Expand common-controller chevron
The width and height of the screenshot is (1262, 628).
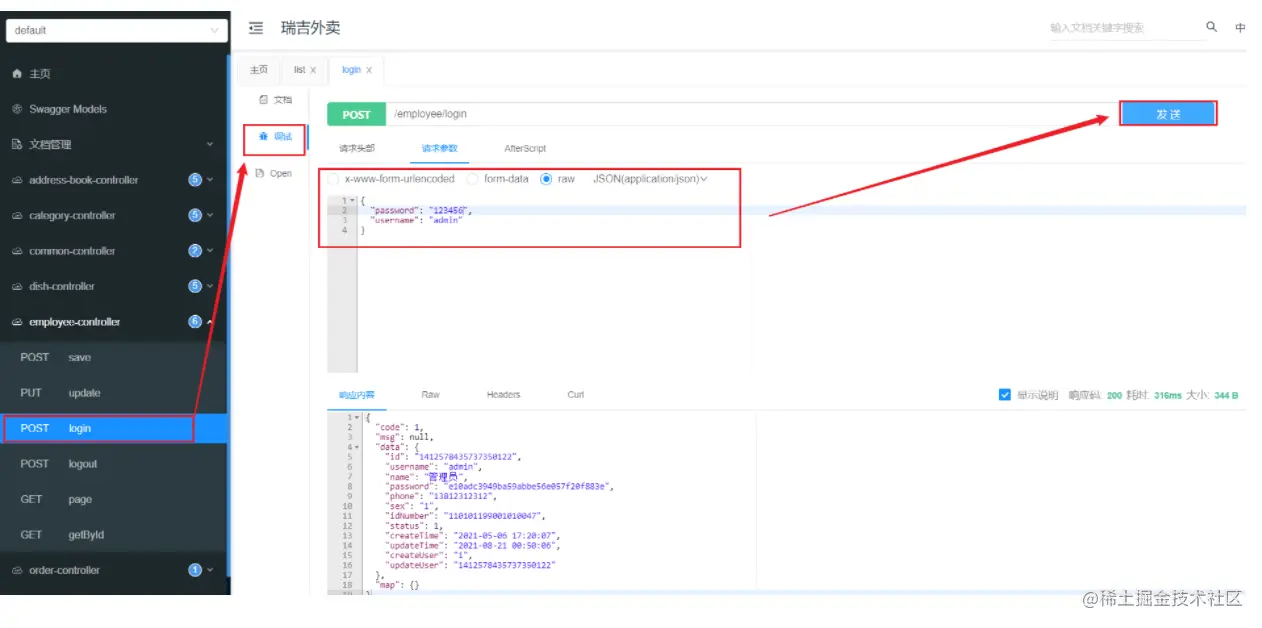(210, 251)
